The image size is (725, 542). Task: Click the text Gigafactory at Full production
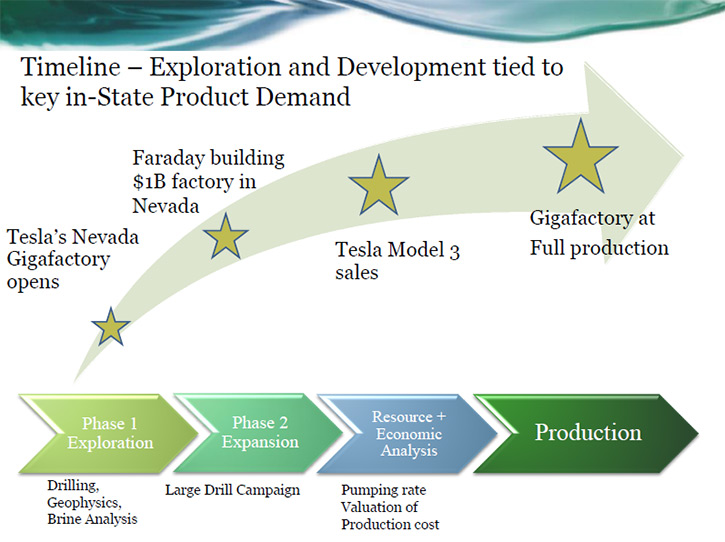coord(599,233)
